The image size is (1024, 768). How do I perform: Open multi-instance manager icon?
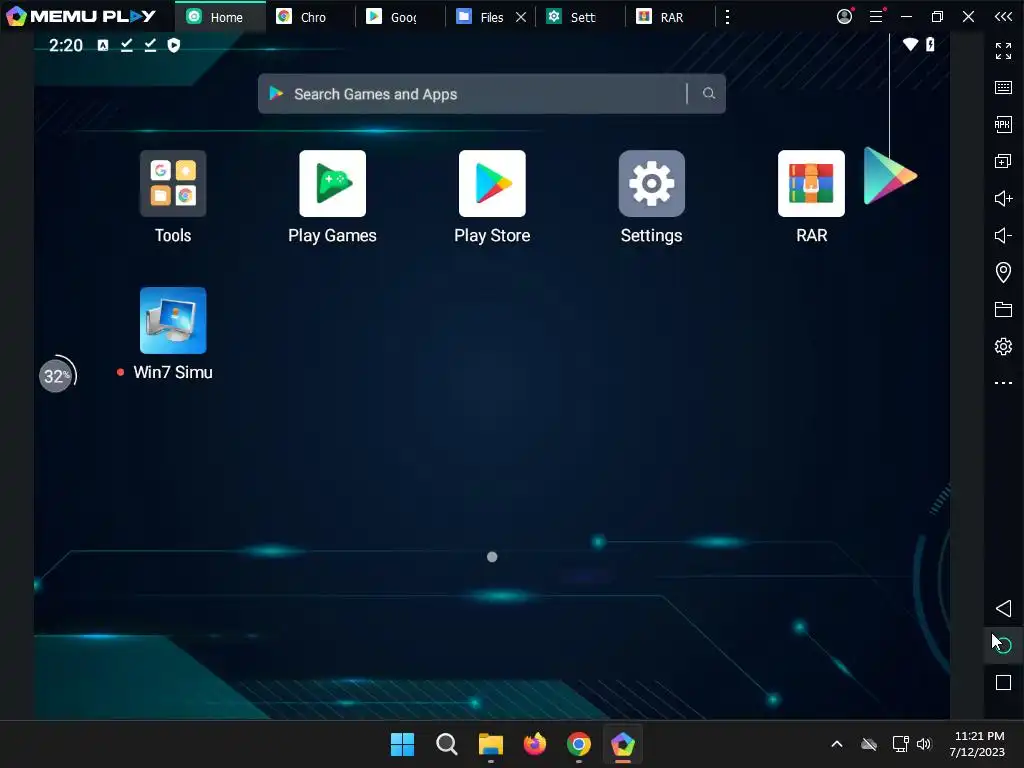pos(1003,161)
